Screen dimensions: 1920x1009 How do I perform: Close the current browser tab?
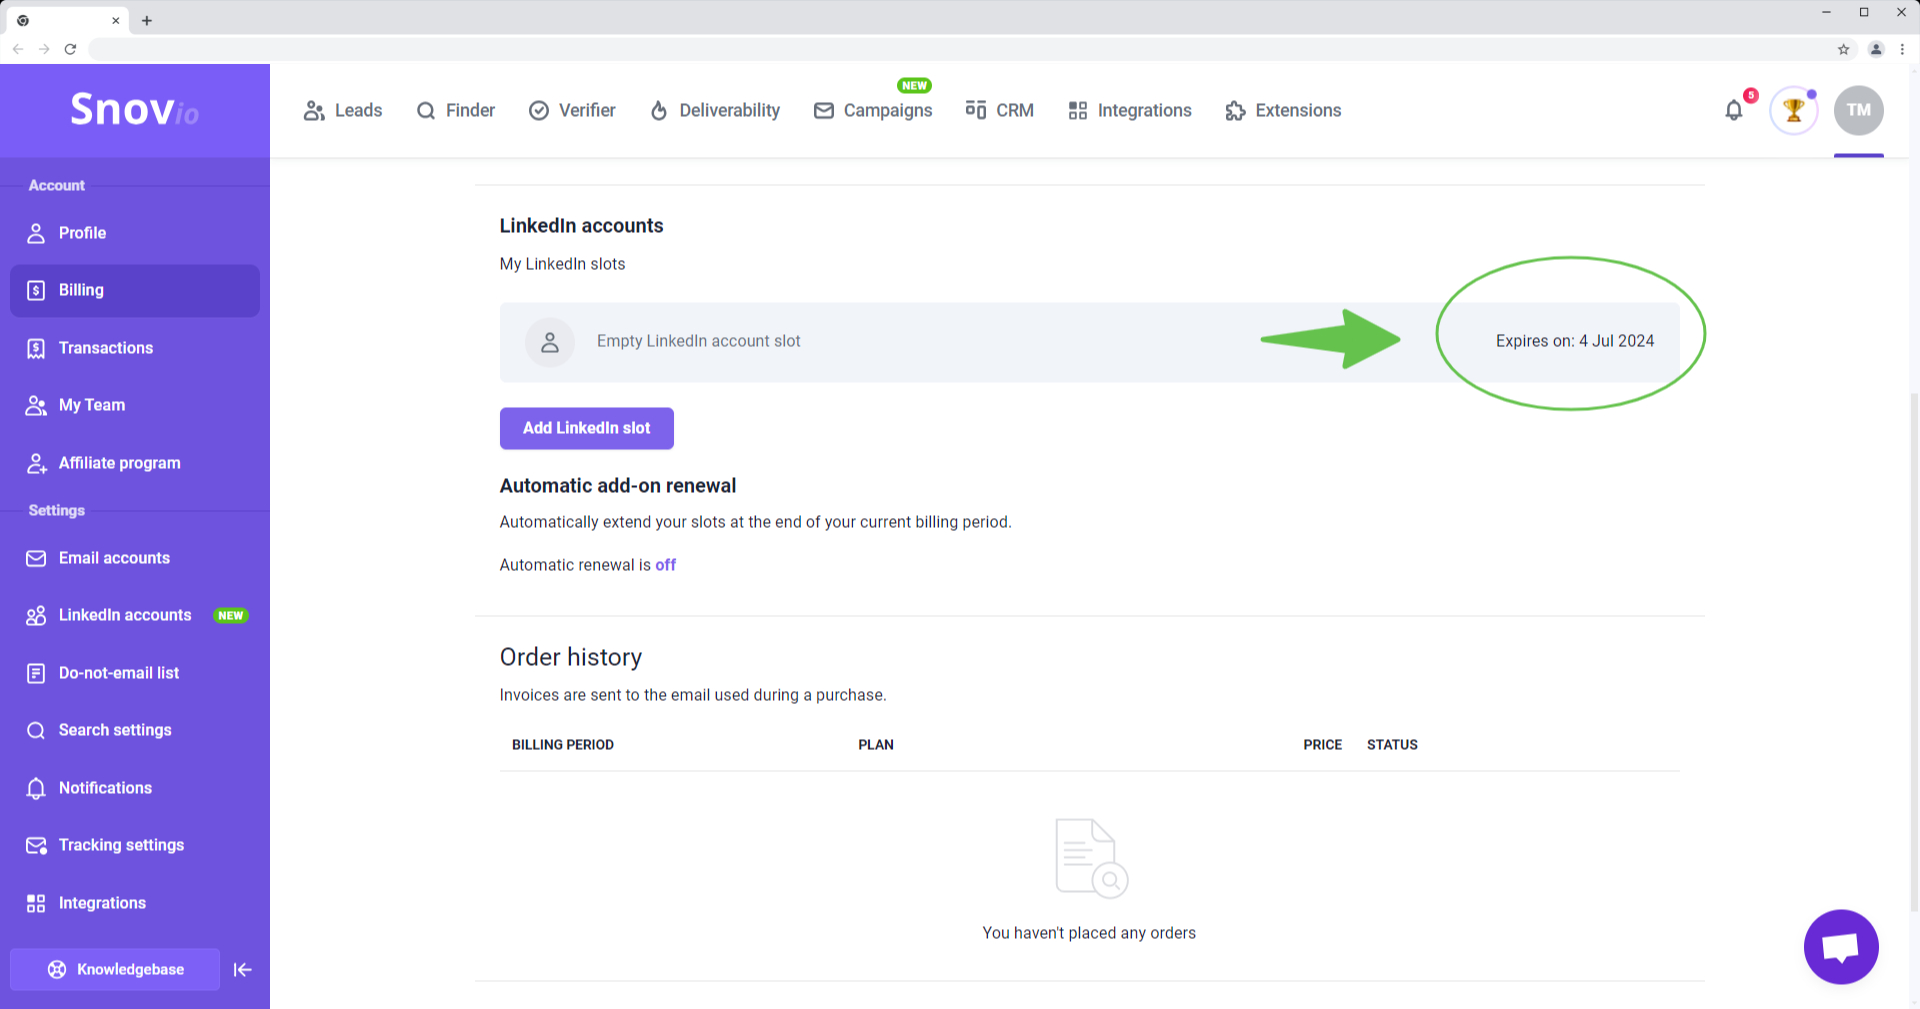click(x=116, y=20)
